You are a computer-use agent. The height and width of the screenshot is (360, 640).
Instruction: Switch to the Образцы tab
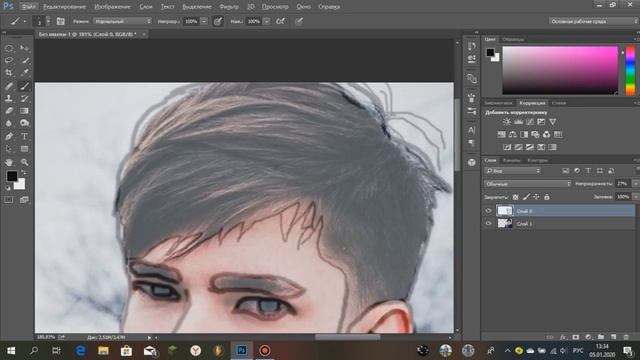pos(513,40)
